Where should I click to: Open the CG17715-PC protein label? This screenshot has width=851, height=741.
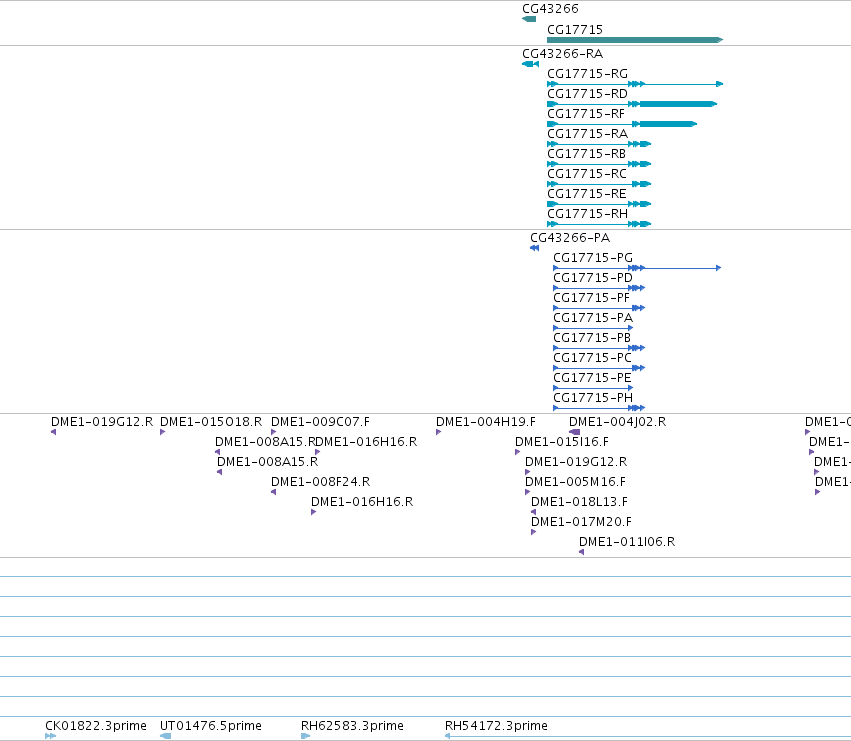tap(592, 358)
